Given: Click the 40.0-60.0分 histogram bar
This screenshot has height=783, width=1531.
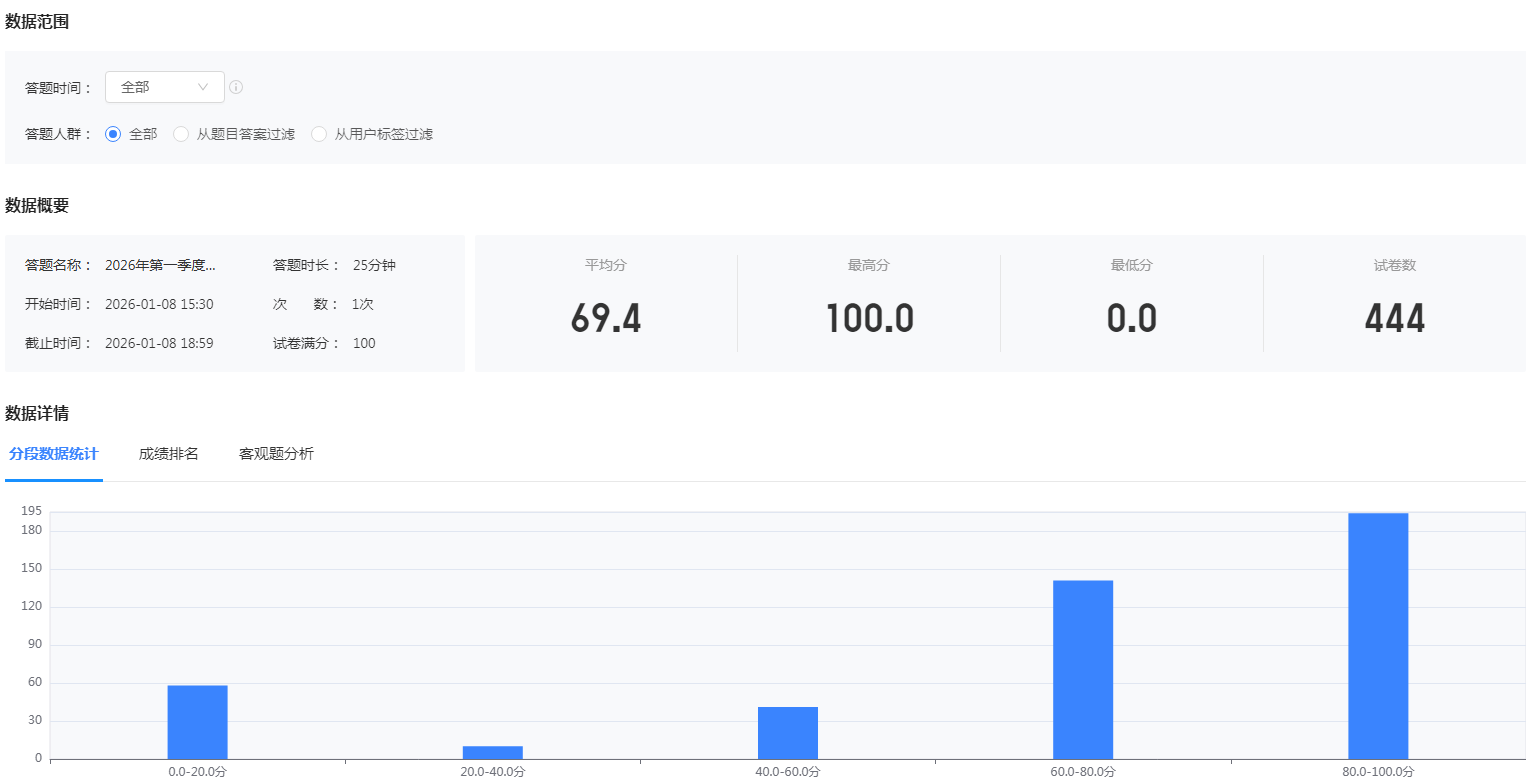Looking at the screenshot, I should (788, 733).
